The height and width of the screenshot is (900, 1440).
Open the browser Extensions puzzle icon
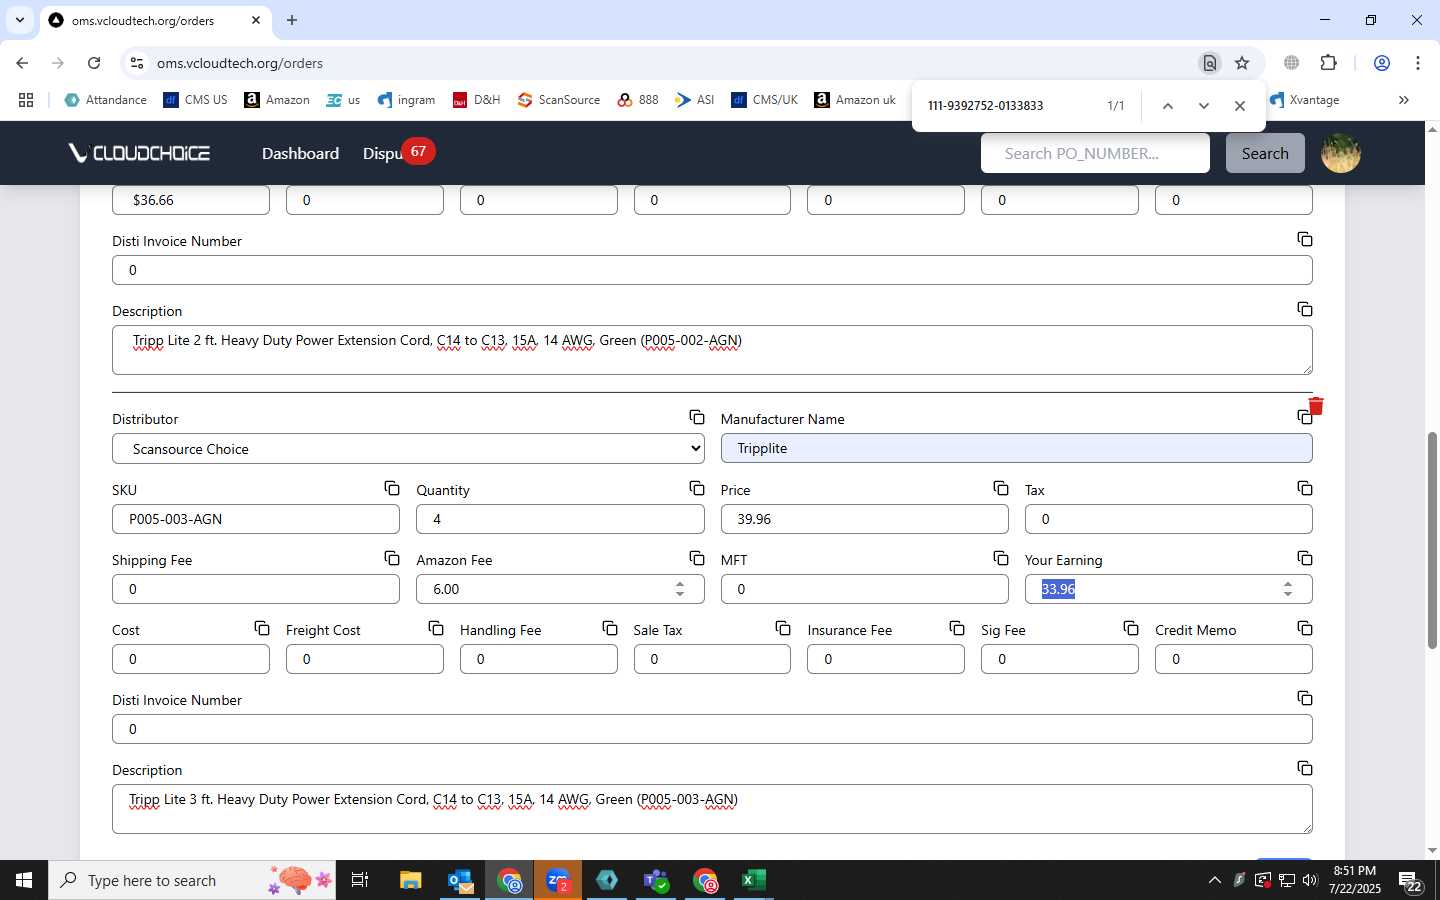[x=1328, y=63]
